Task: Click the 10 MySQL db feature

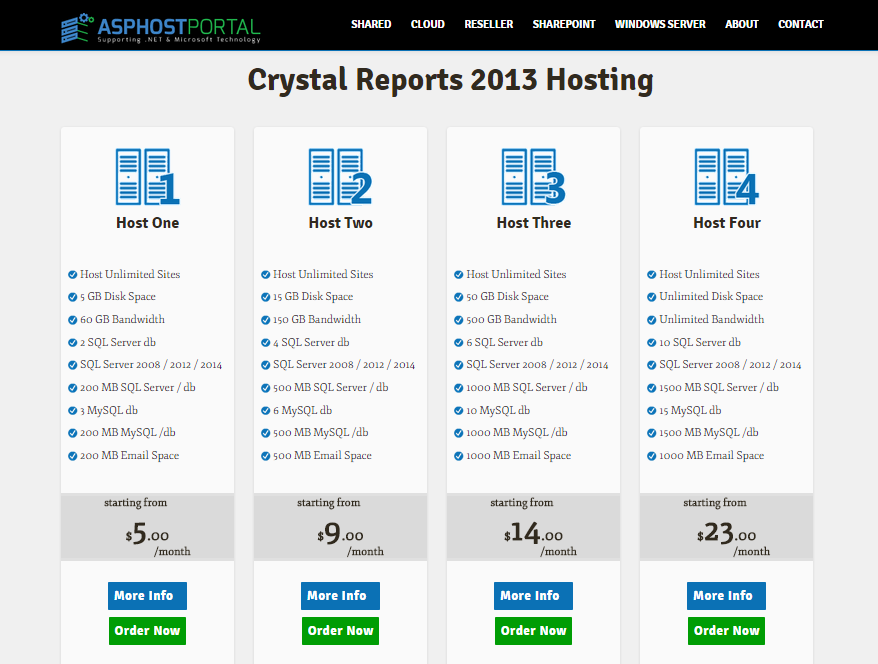Action: tap(498, 410)
